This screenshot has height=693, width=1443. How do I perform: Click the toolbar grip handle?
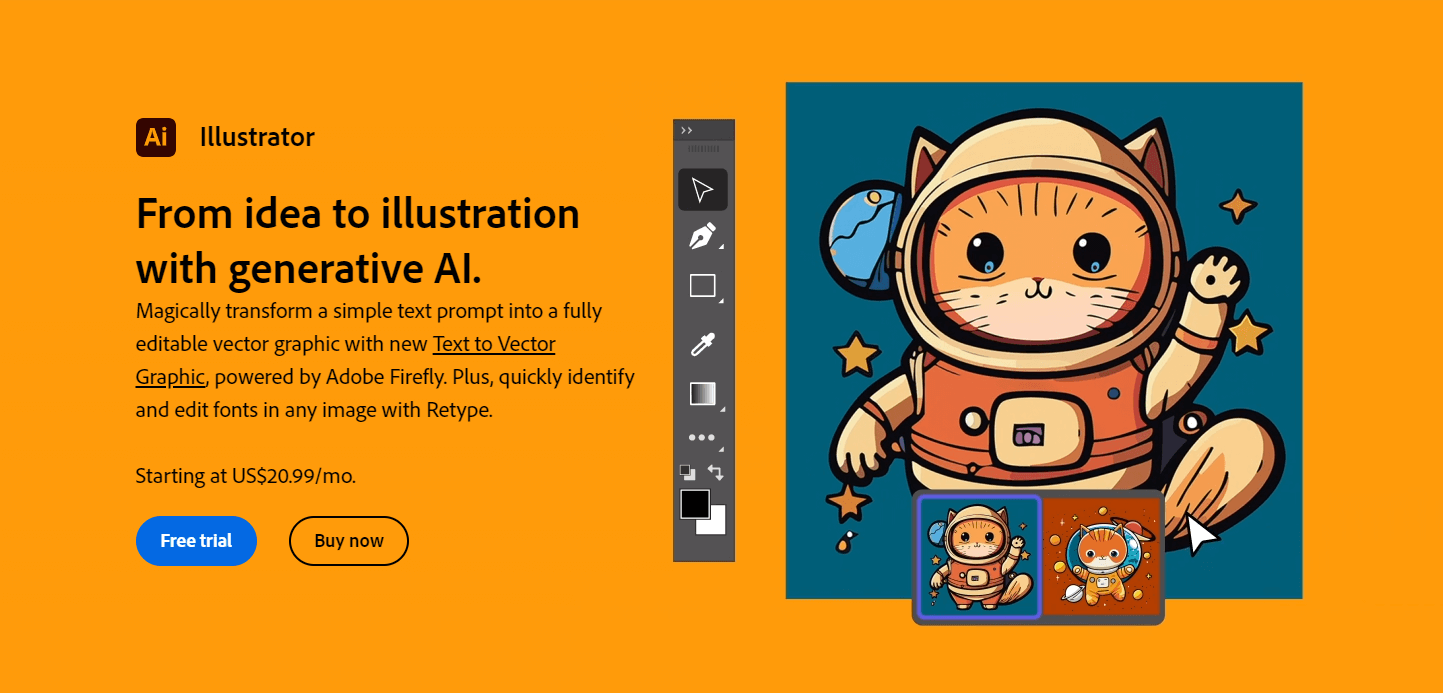tap(704, 149)
